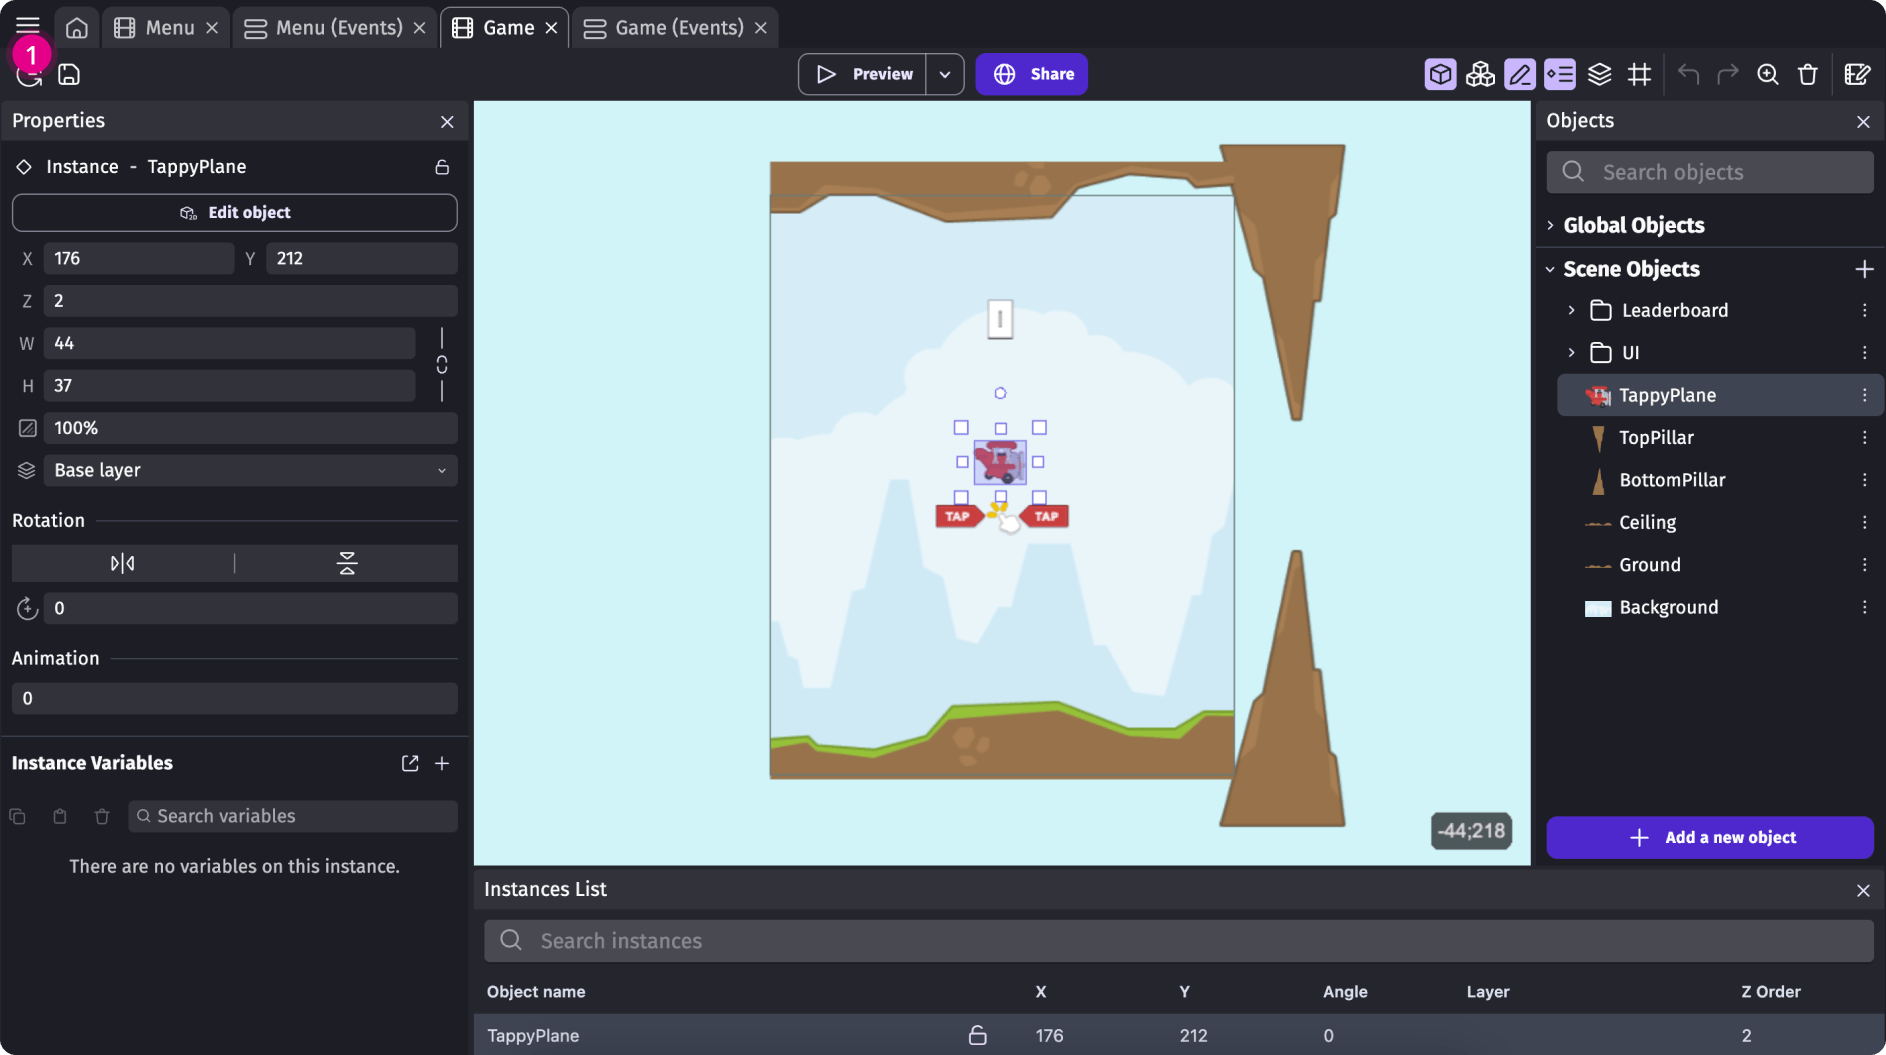
Task: Toggle keep aspect ratio link between W and H
Action: click(x=442, y=364)
